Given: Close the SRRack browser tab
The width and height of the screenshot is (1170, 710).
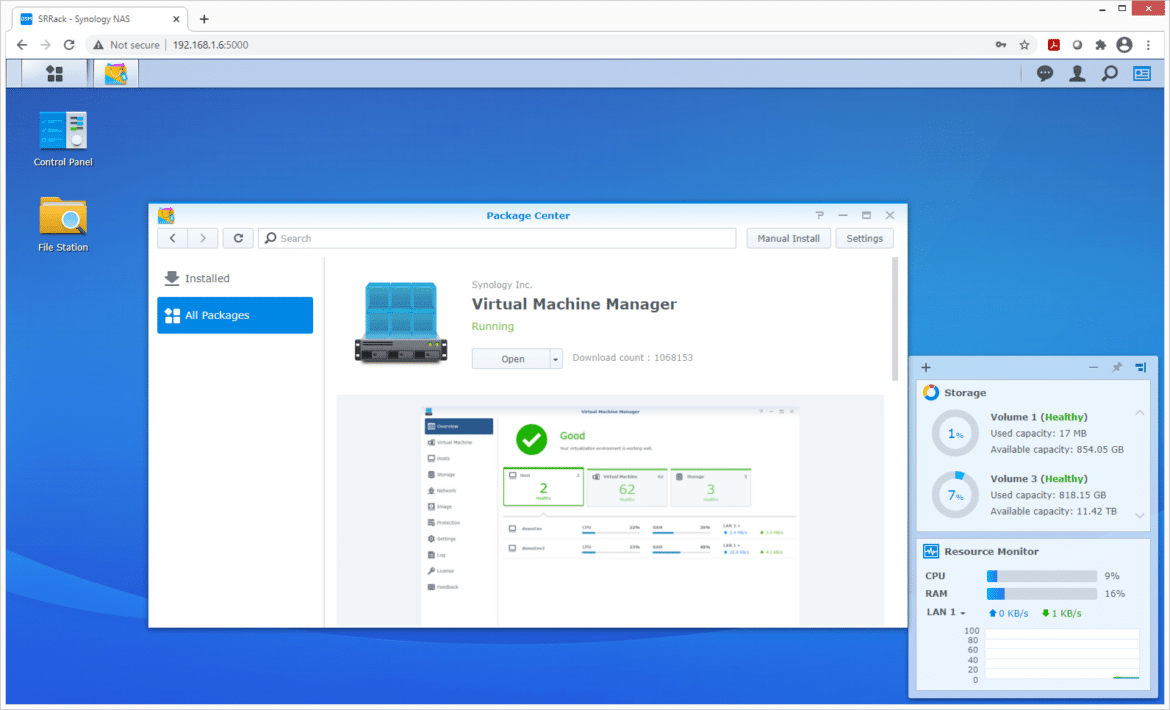Looking at the screenshot, I should [177, 19].
